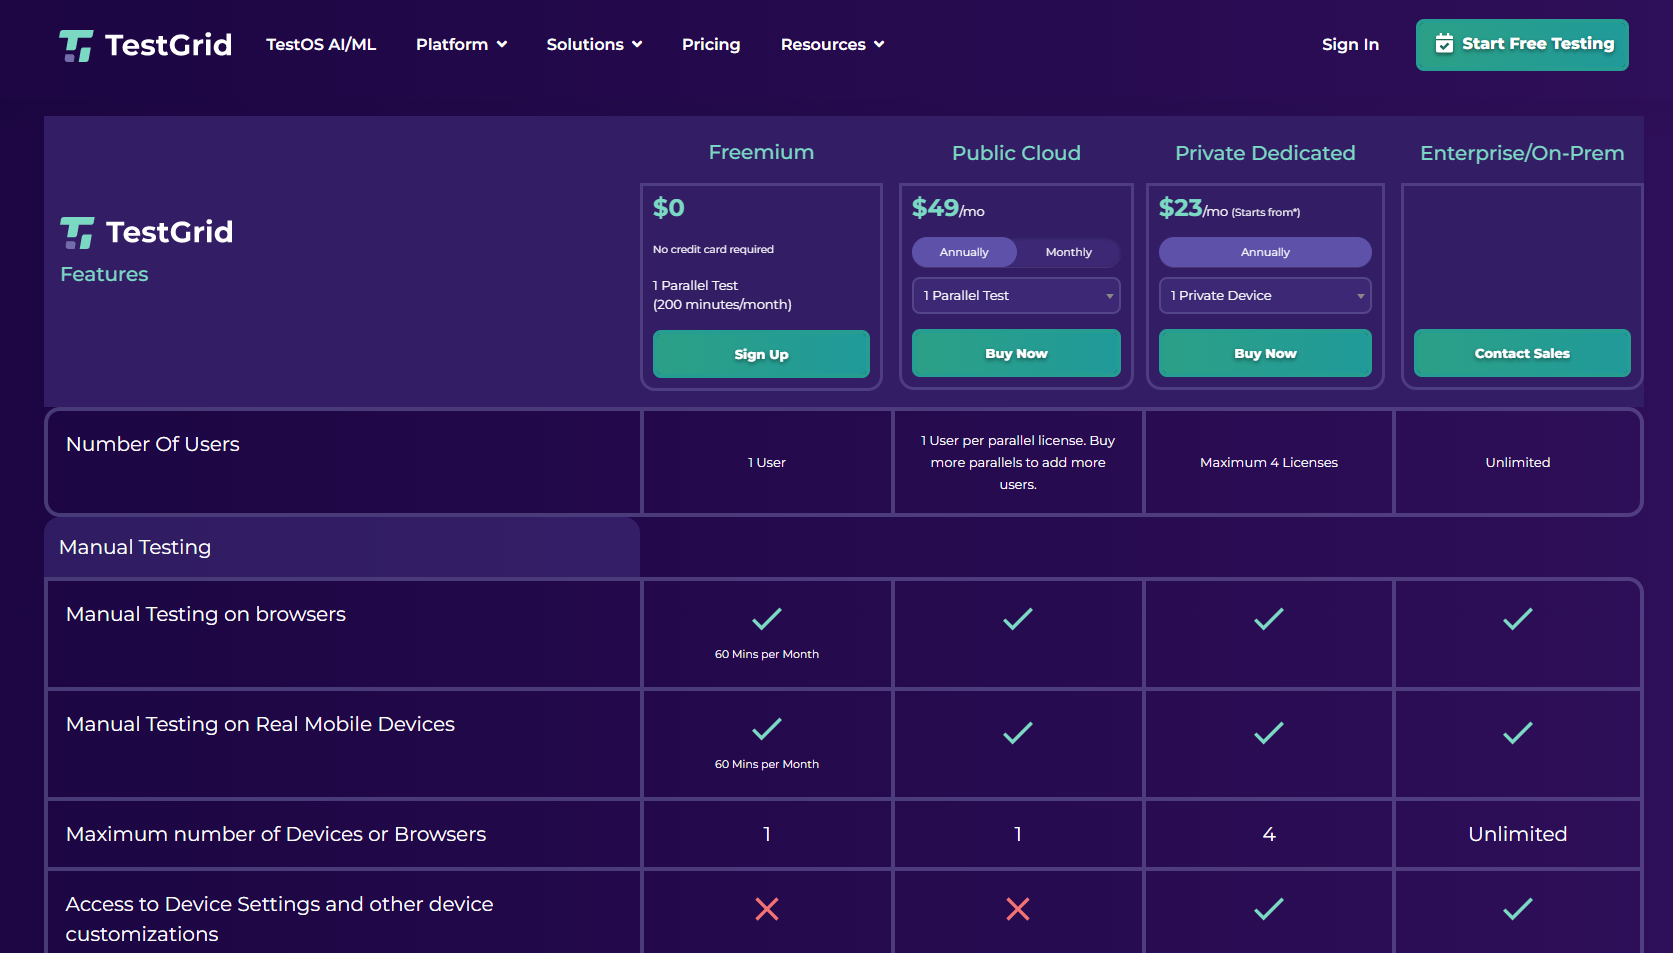Click Public Cloud red cross for Device Settings access
The image size is (1673, 953).
[1018, 909]
